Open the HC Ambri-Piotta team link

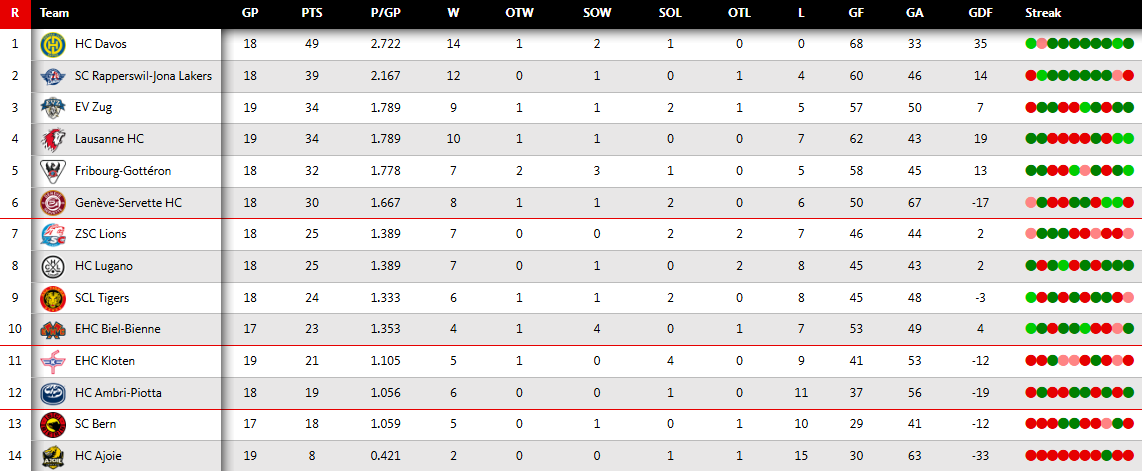tap(117, 393)
